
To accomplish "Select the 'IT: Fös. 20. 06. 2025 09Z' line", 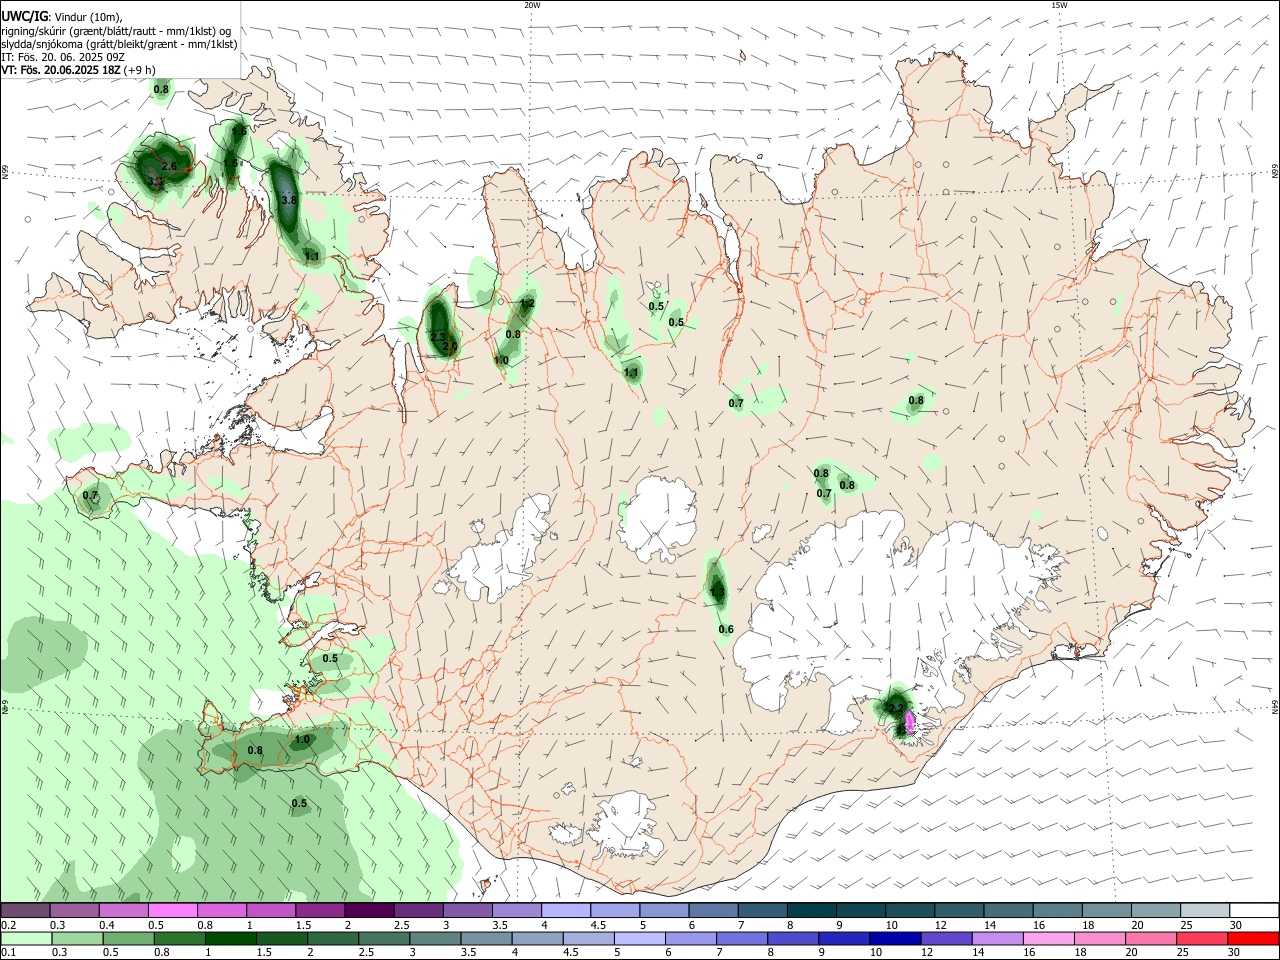I will (x=63, y=57).
